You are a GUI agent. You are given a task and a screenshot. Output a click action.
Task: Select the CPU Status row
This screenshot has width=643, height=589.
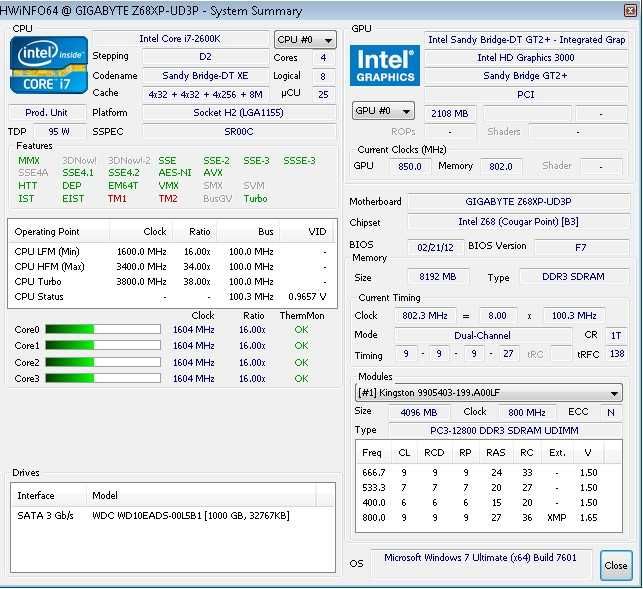[x=172, y=297]
